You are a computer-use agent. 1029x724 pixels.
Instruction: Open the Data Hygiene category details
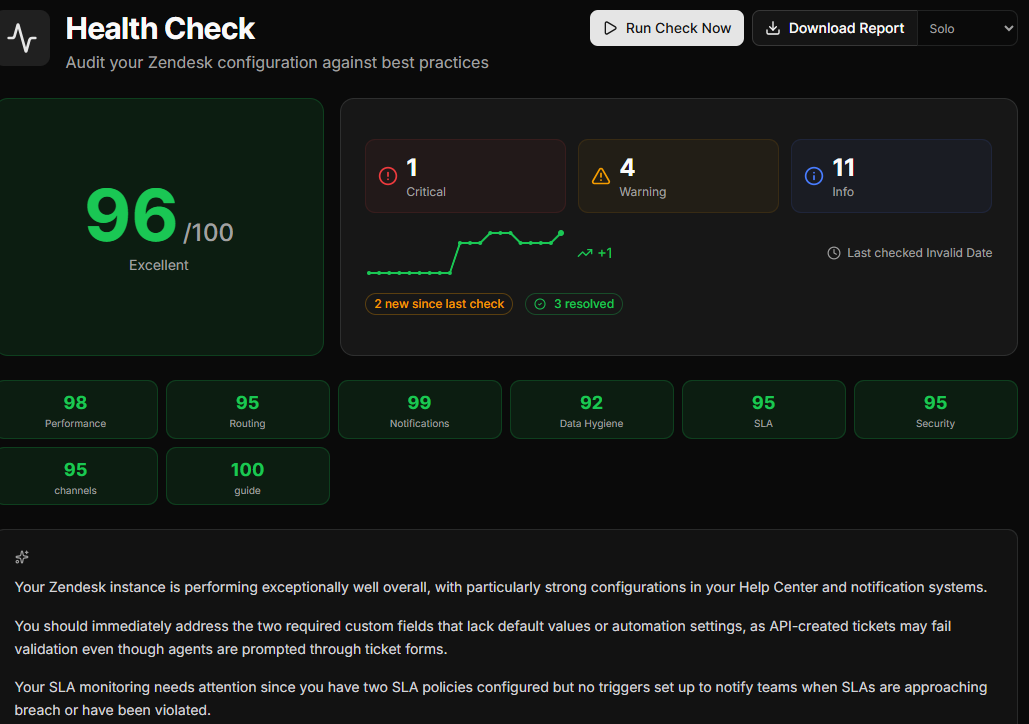[591, 409]
